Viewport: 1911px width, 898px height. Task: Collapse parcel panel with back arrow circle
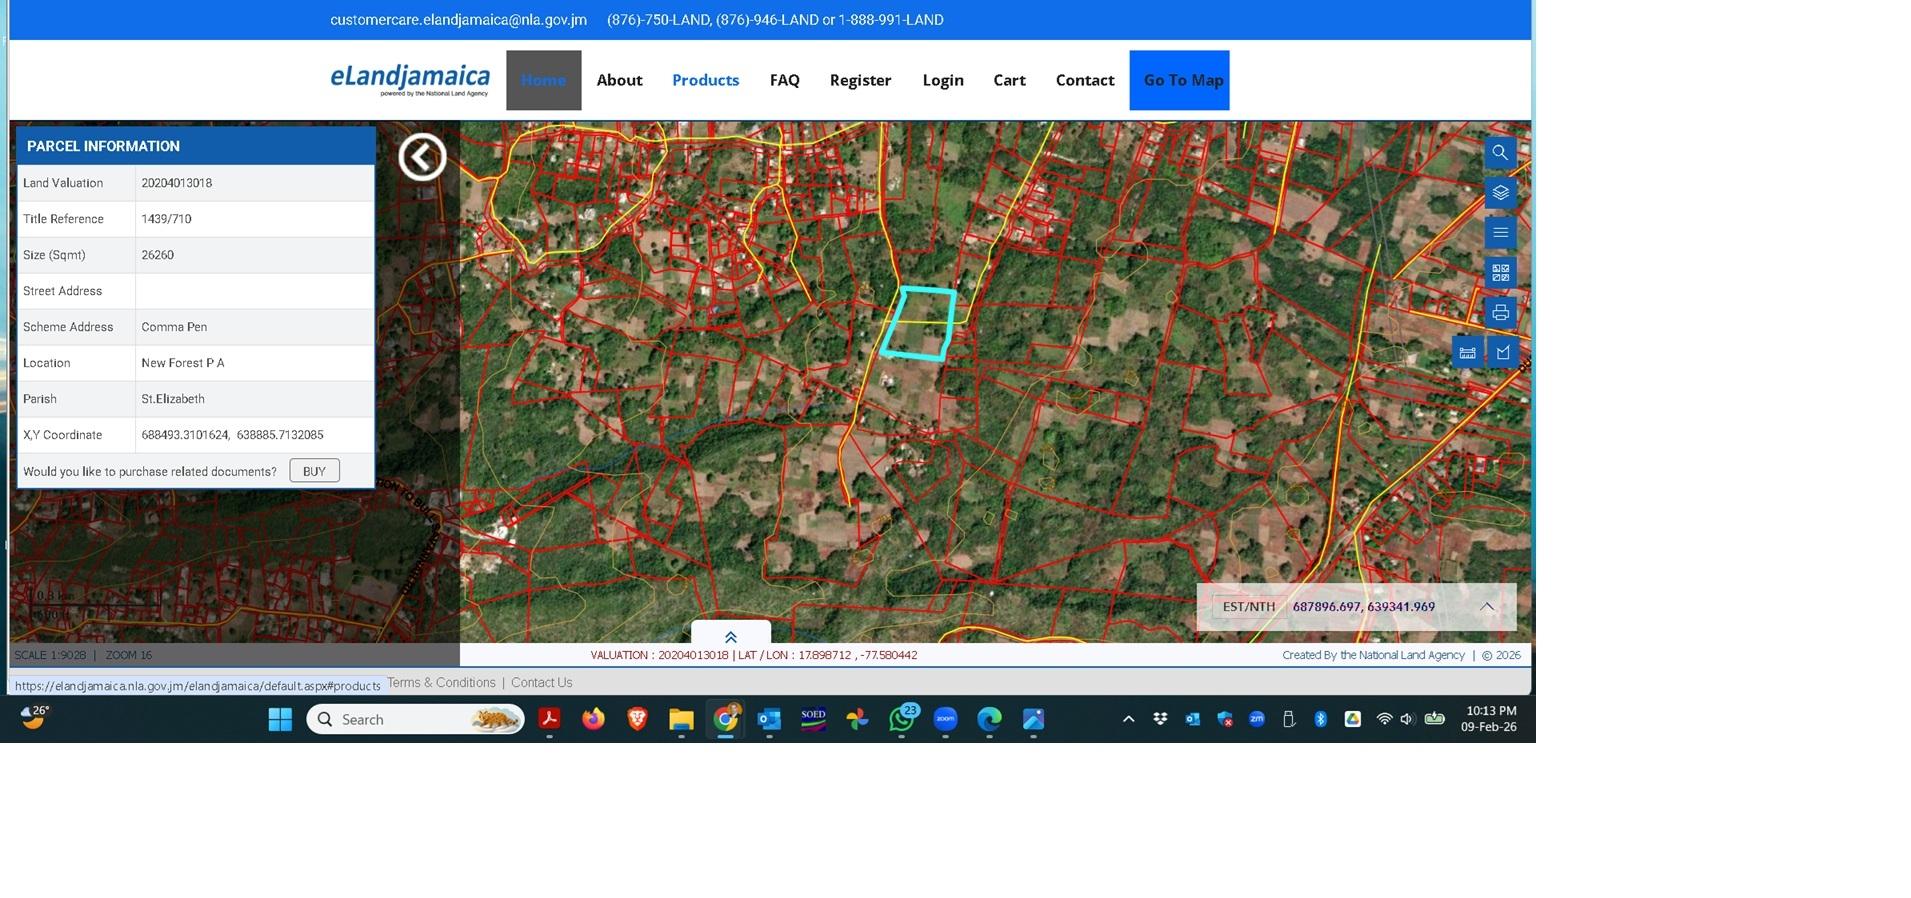tap(422, 157)
